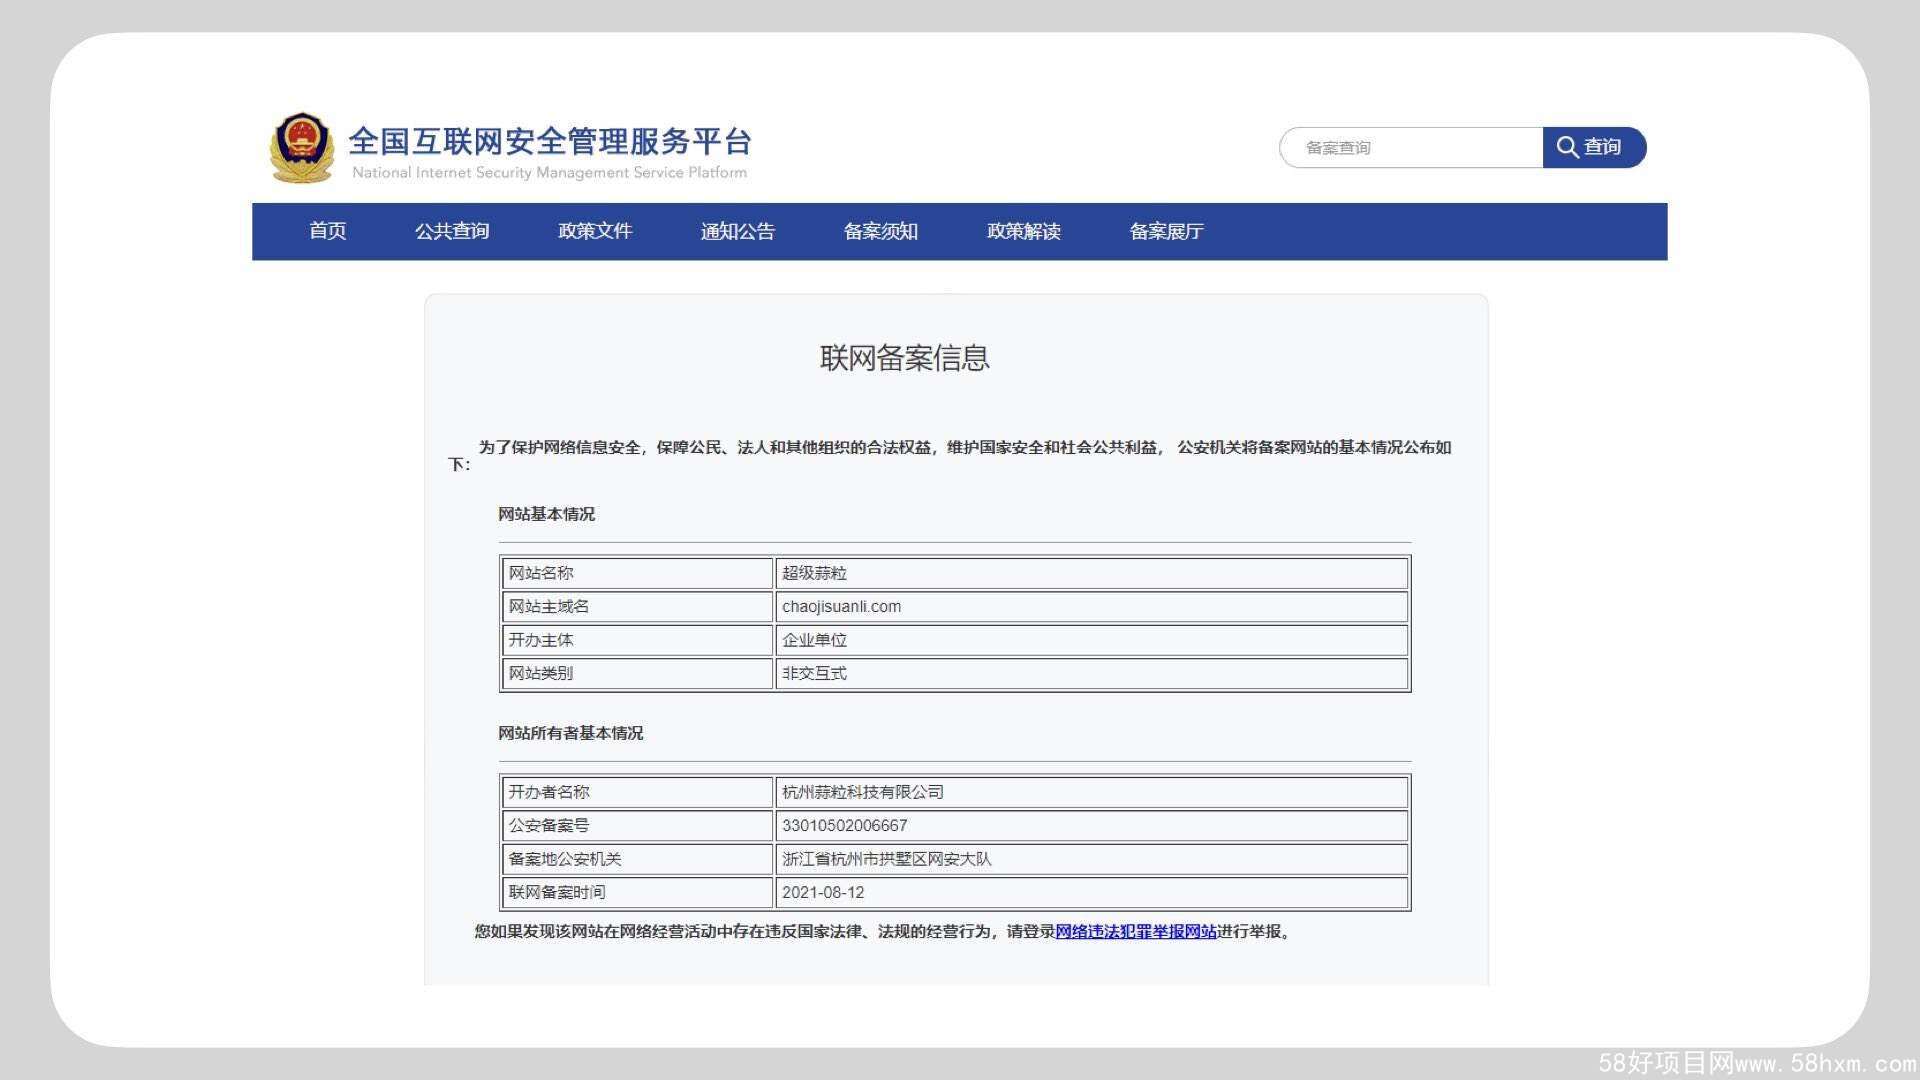Screen dimensions: 1920x1080
Task: Open the 政策解读 nav item
Action: coord(1024,231)
